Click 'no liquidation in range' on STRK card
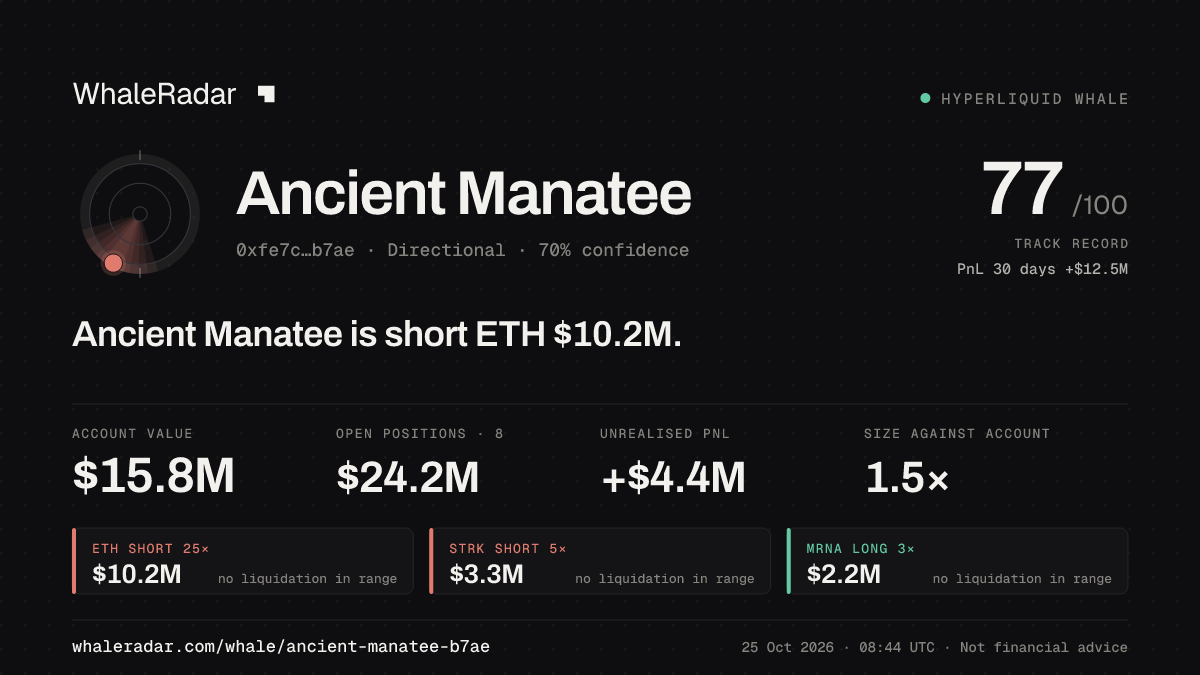This screenshot has width=1200, height=675. [x=665, y=579]
